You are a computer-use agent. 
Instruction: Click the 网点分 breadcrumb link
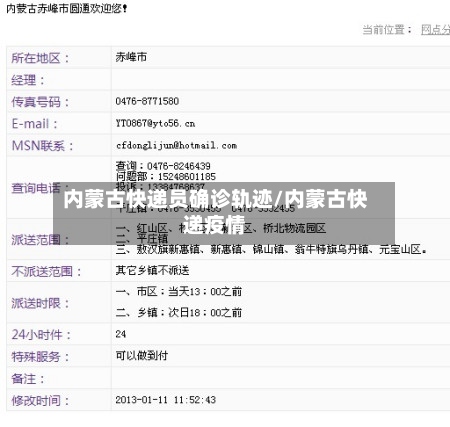point(435,30)
